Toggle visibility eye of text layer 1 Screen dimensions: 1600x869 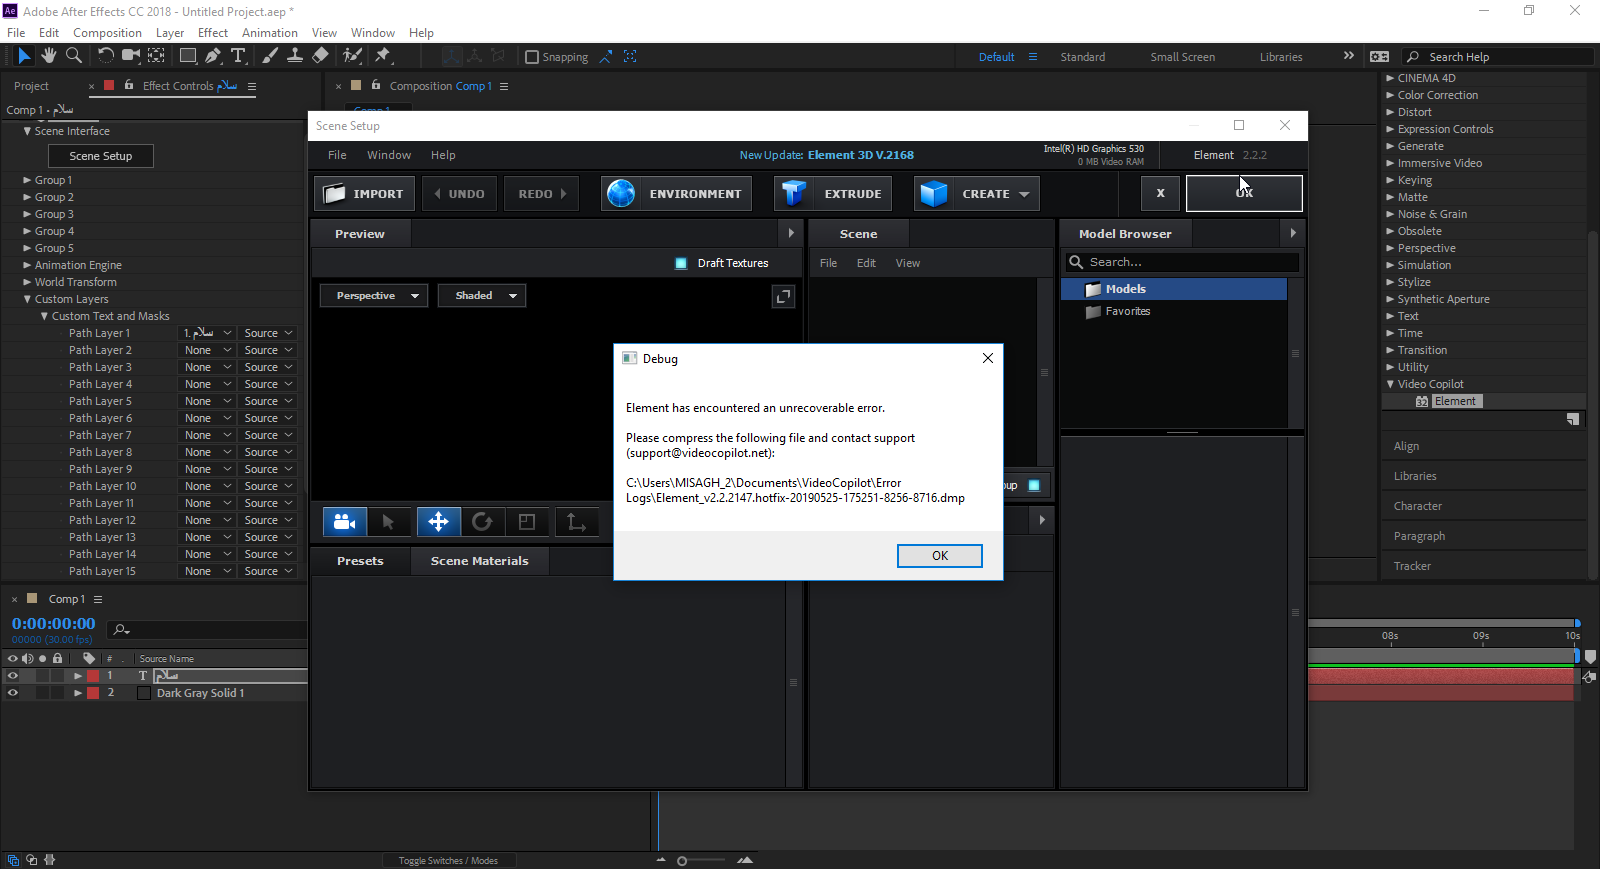13,676
